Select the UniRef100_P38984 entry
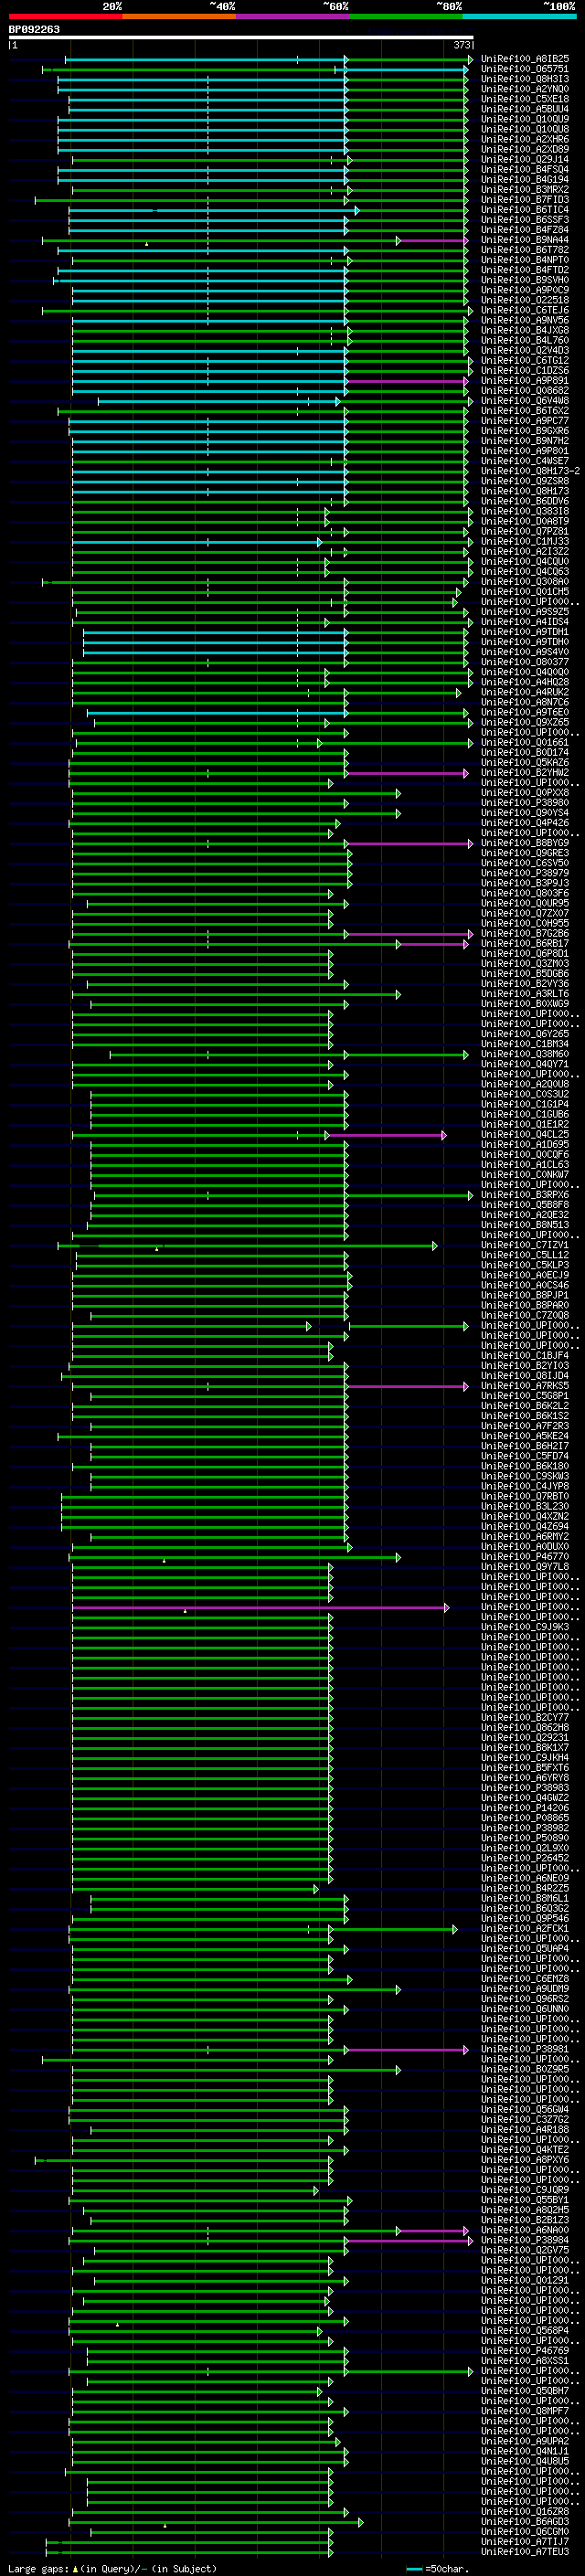585x2576 pixels. click(x=525, y=2239)
